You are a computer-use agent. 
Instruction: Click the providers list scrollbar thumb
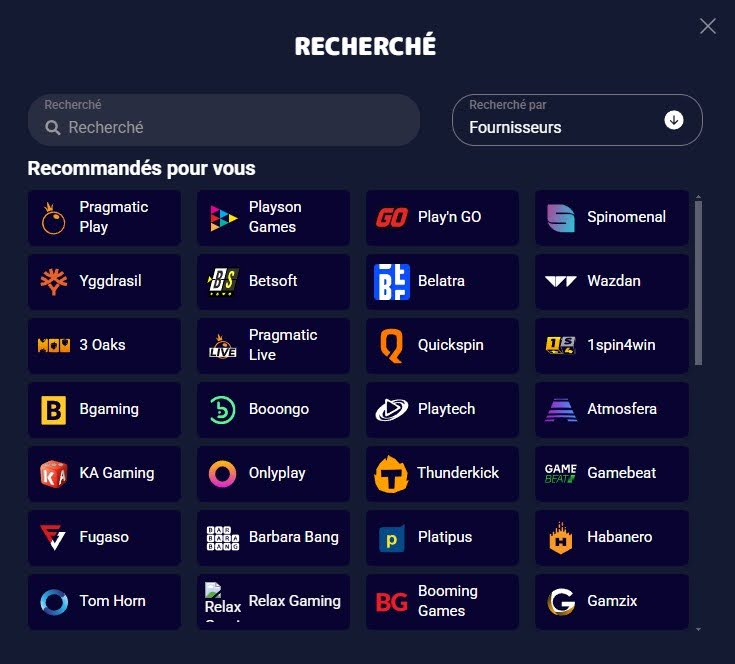pyautogui.click(x=698, y=283)
